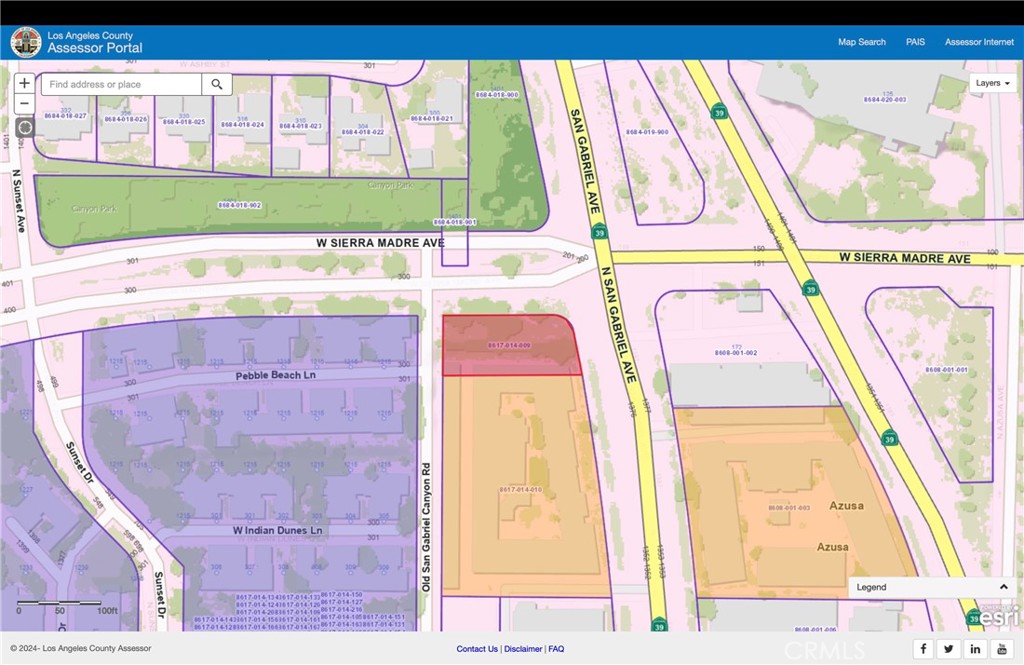The height and width of the screenshot is (665, 1024).
Task: Open the PAIS menu item
Action: coord(915,42)
